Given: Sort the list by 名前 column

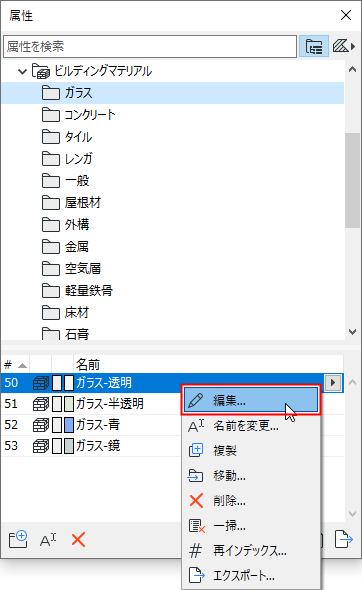Looking at the screenshot, I should click(x=208, y=365).
